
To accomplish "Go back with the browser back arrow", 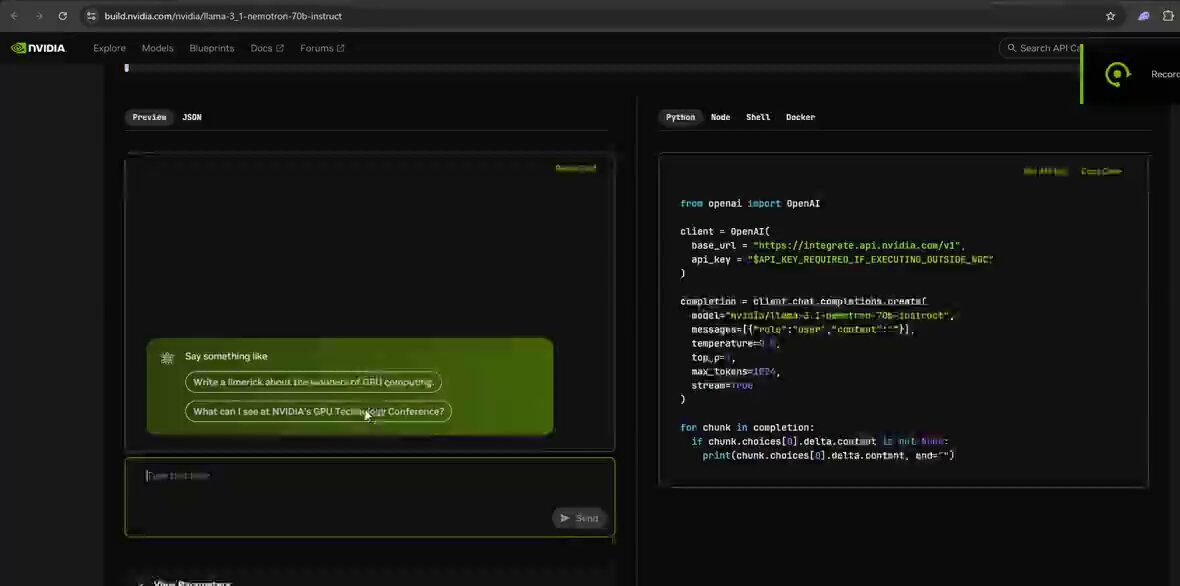I will pyautogui.click(x=14, y=16).
